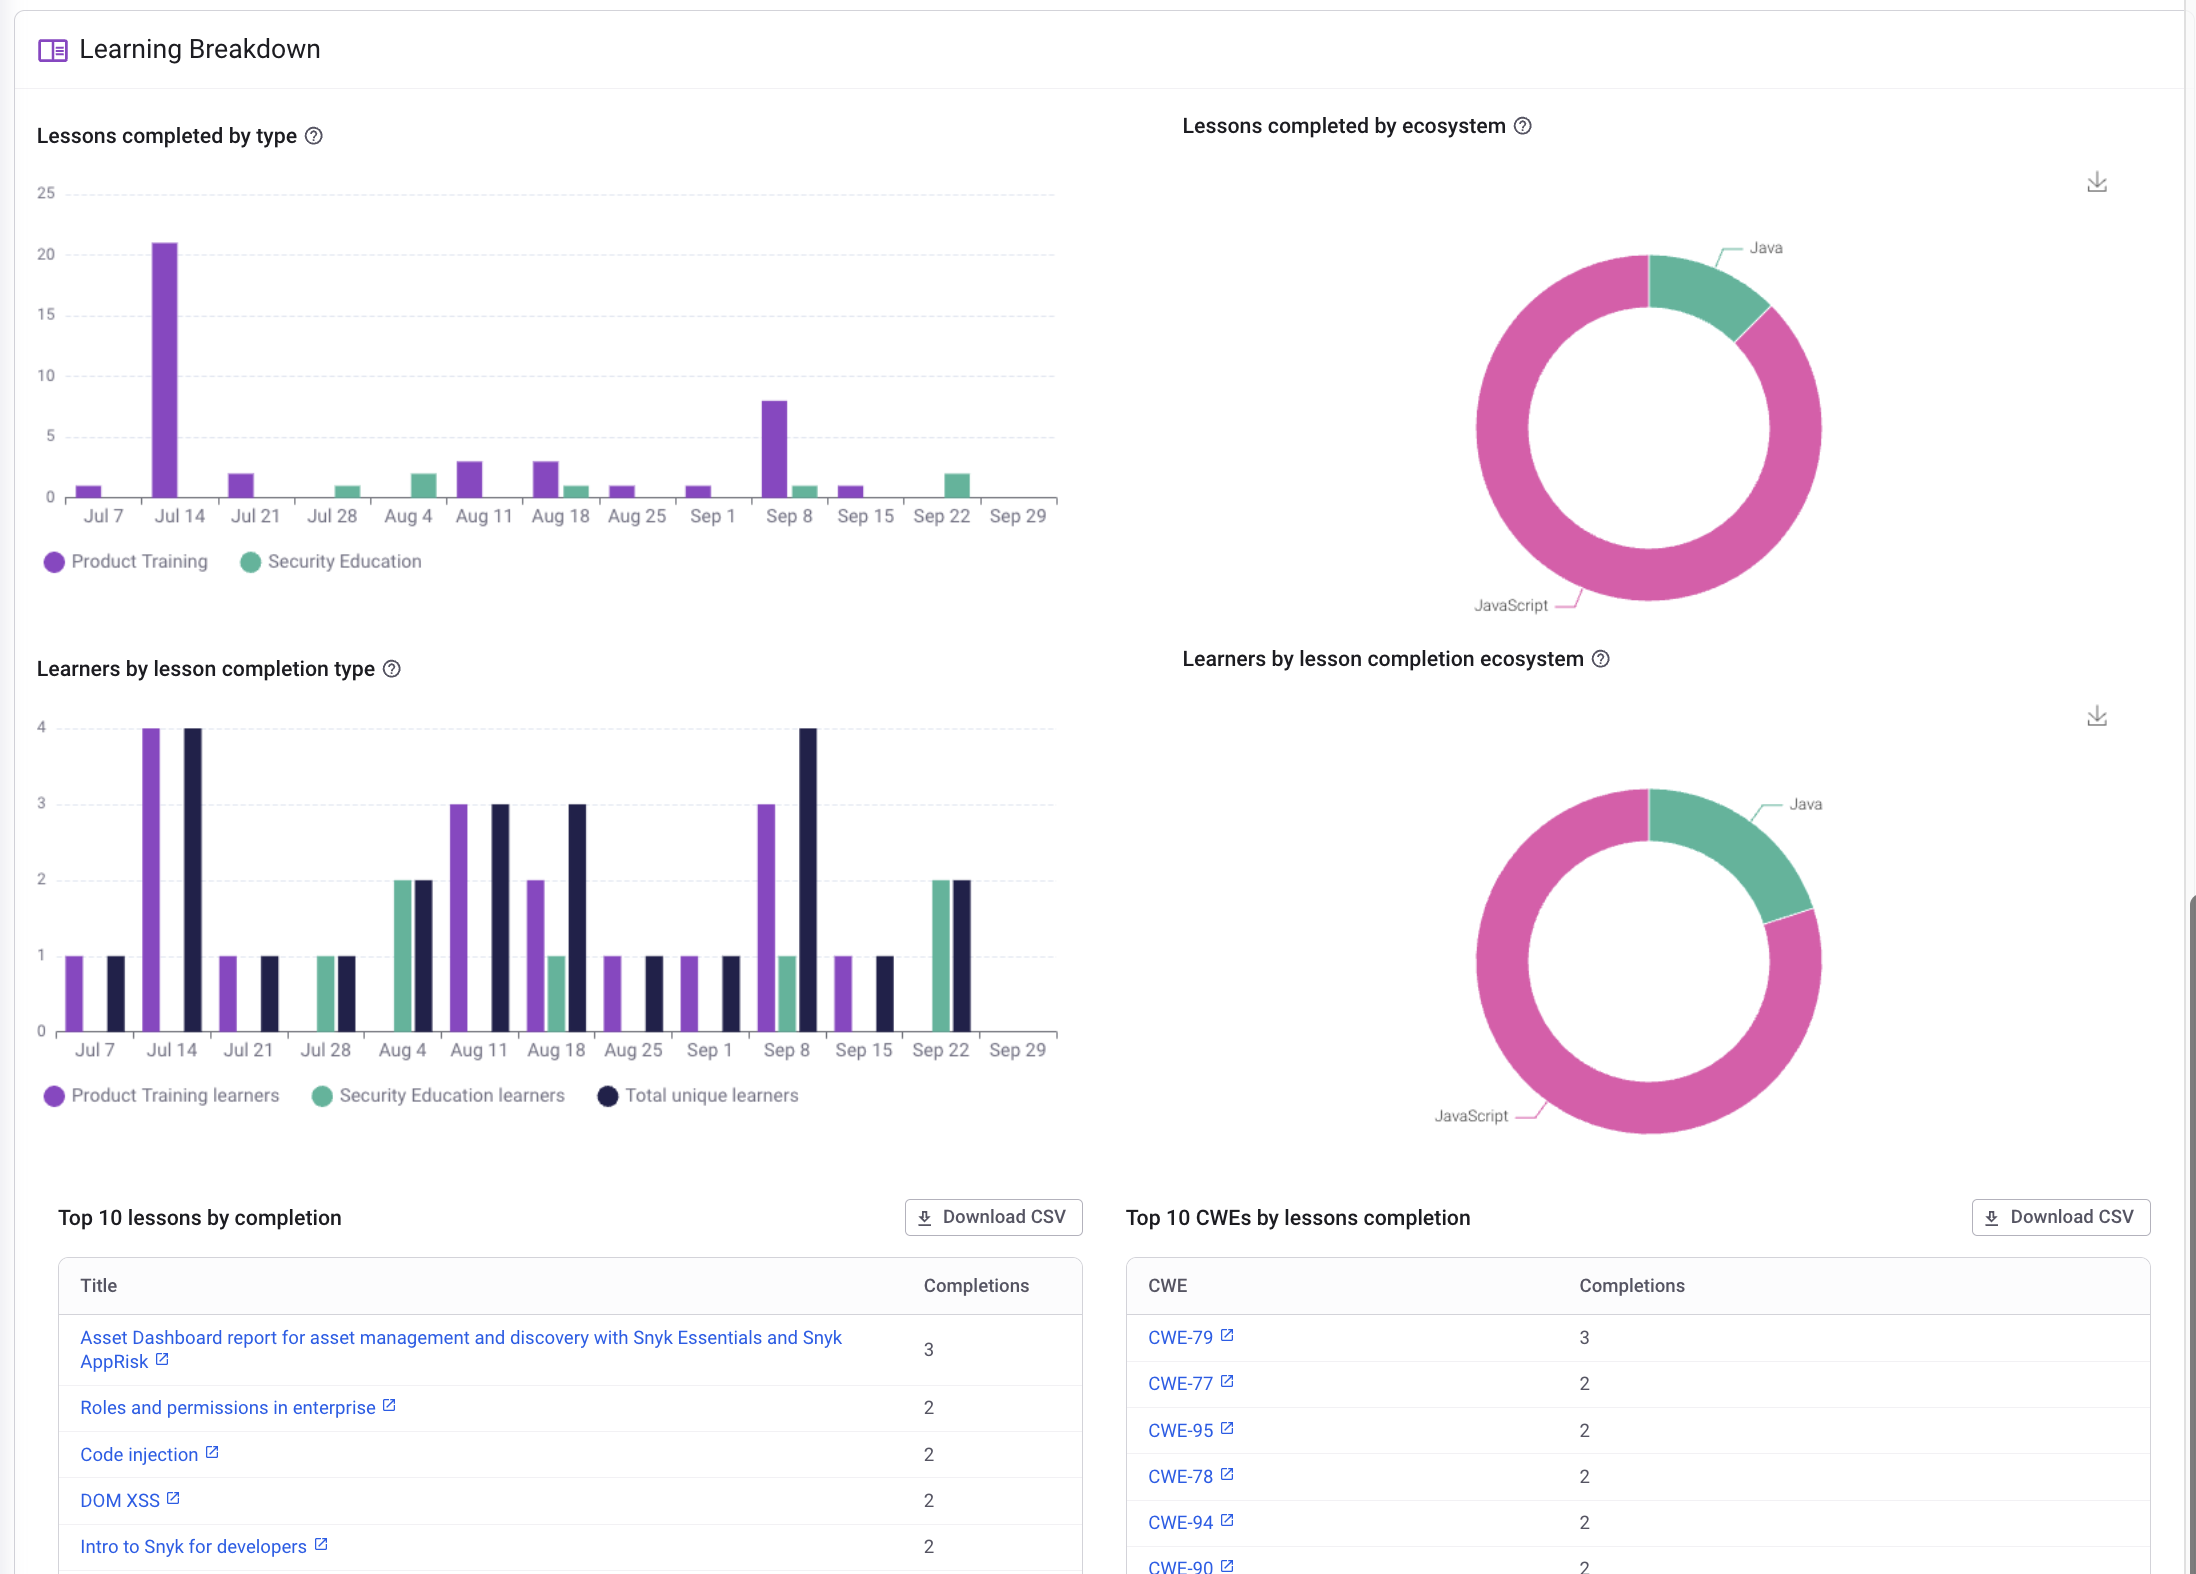Click help icon beside Learners by lesson completion type
Image resolution: width=2196 pixels, height=1574 pixels.
[x=392, y=669]
